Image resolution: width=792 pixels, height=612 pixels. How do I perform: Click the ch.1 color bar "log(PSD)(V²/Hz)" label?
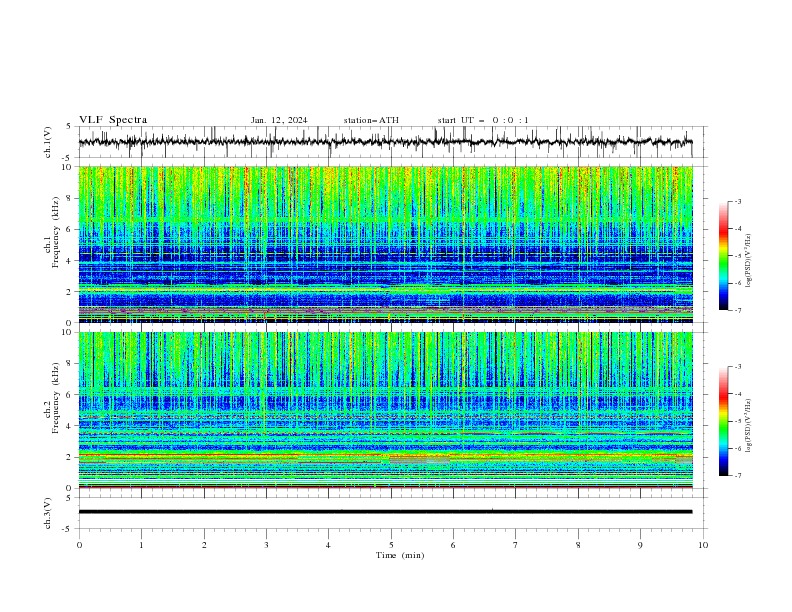click(x=749, y=261)
